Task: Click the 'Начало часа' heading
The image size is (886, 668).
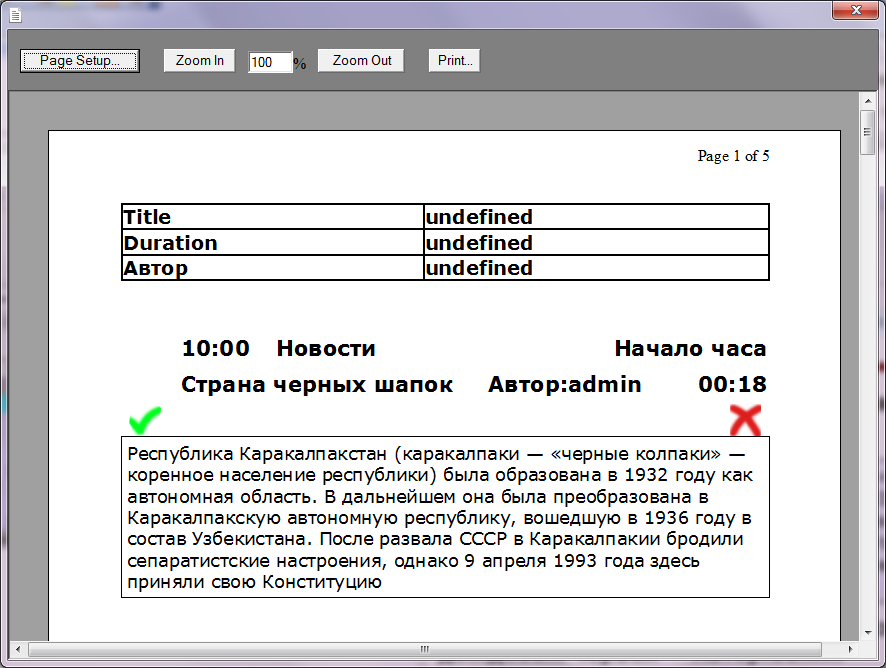Action: pos(690,348)
